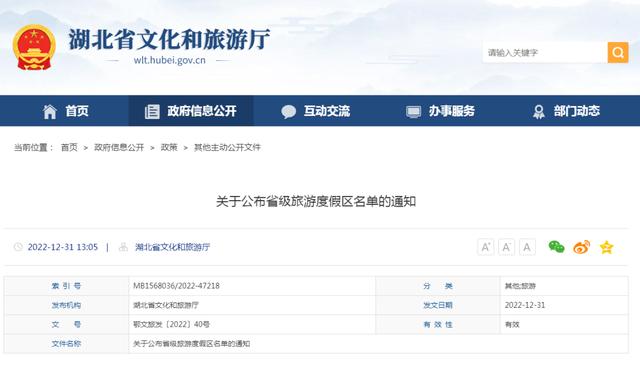Click the site title 湖北省文化和旅游厅
Viewport: 640px width, 367px height.
click(x=169, y=39)
